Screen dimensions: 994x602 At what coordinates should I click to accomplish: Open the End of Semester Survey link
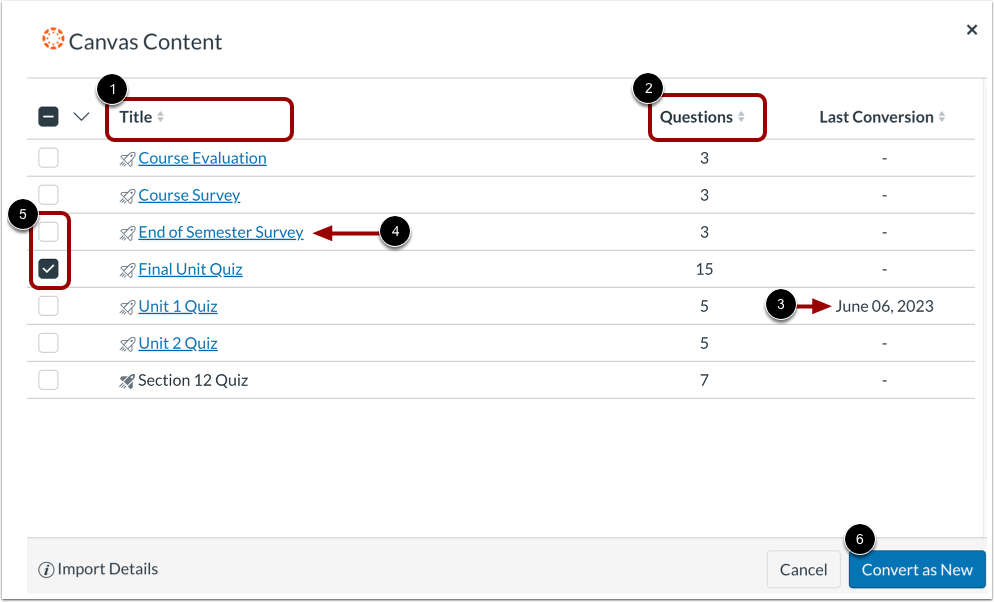220,232
